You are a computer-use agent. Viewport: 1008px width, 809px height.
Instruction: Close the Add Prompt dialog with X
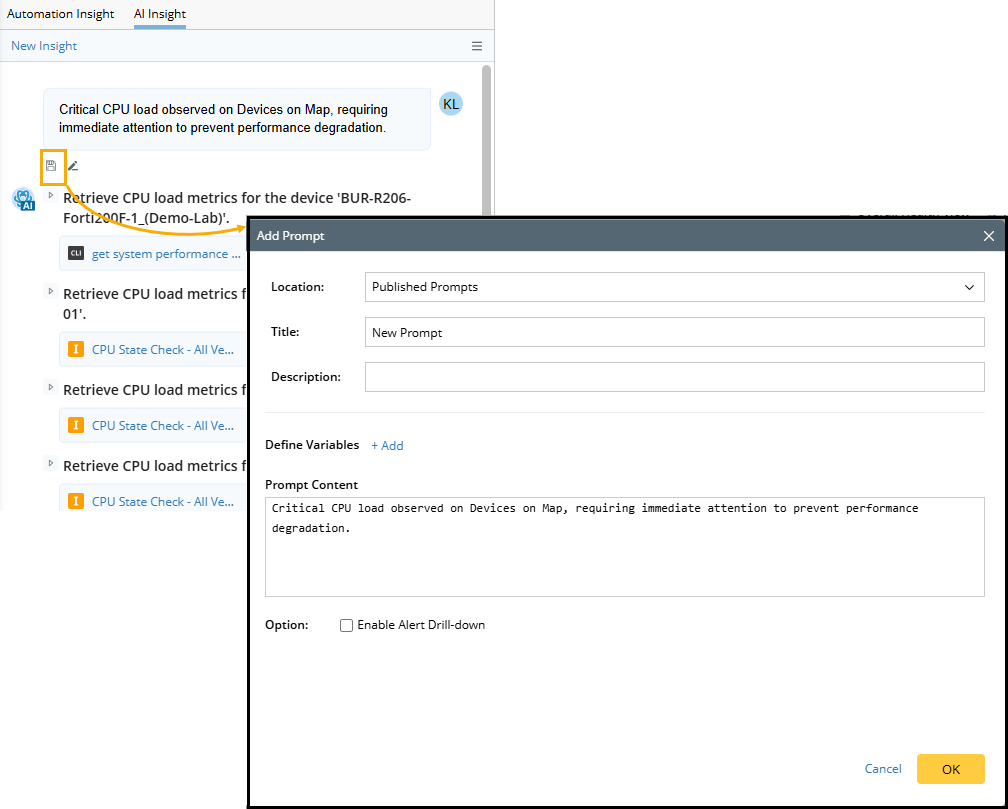pos(988,236)
